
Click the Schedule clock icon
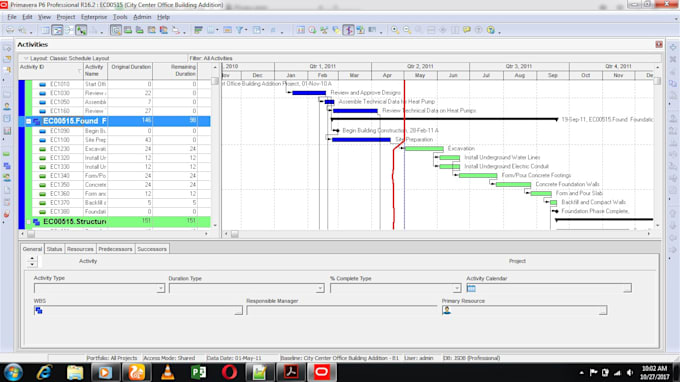[x=312, y=30]
